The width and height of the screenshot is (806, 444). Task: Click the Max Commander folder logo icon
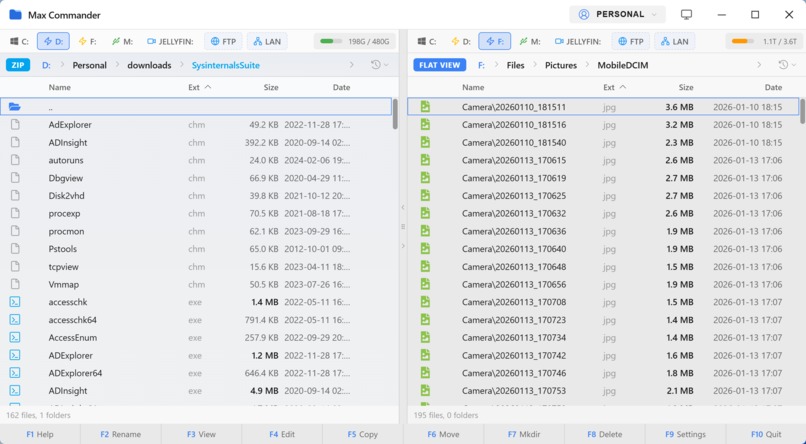point(15,14)
